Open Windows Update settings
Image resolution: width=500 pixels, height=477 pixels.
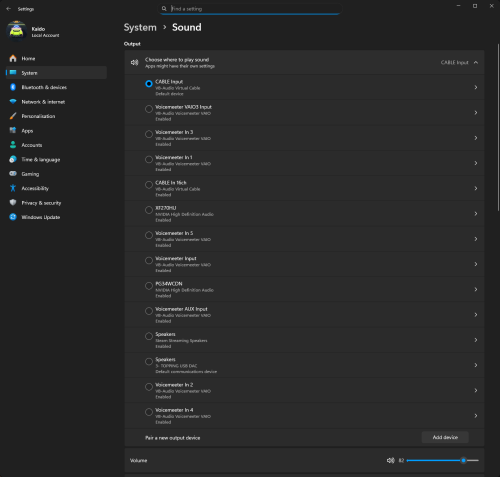tap(56, 217)
